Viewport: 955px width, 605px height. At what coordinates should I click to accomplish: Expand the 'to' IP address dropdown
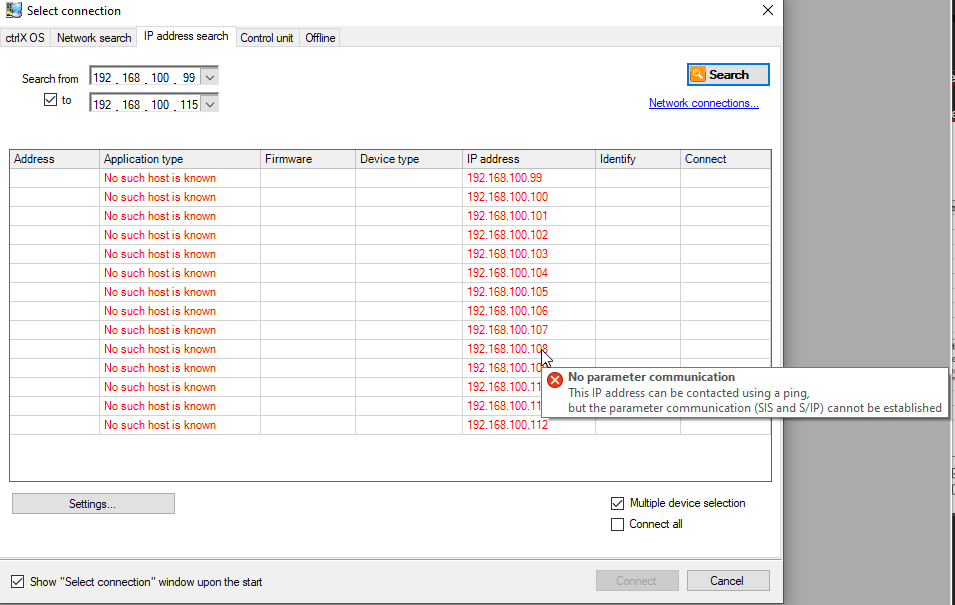209,104
